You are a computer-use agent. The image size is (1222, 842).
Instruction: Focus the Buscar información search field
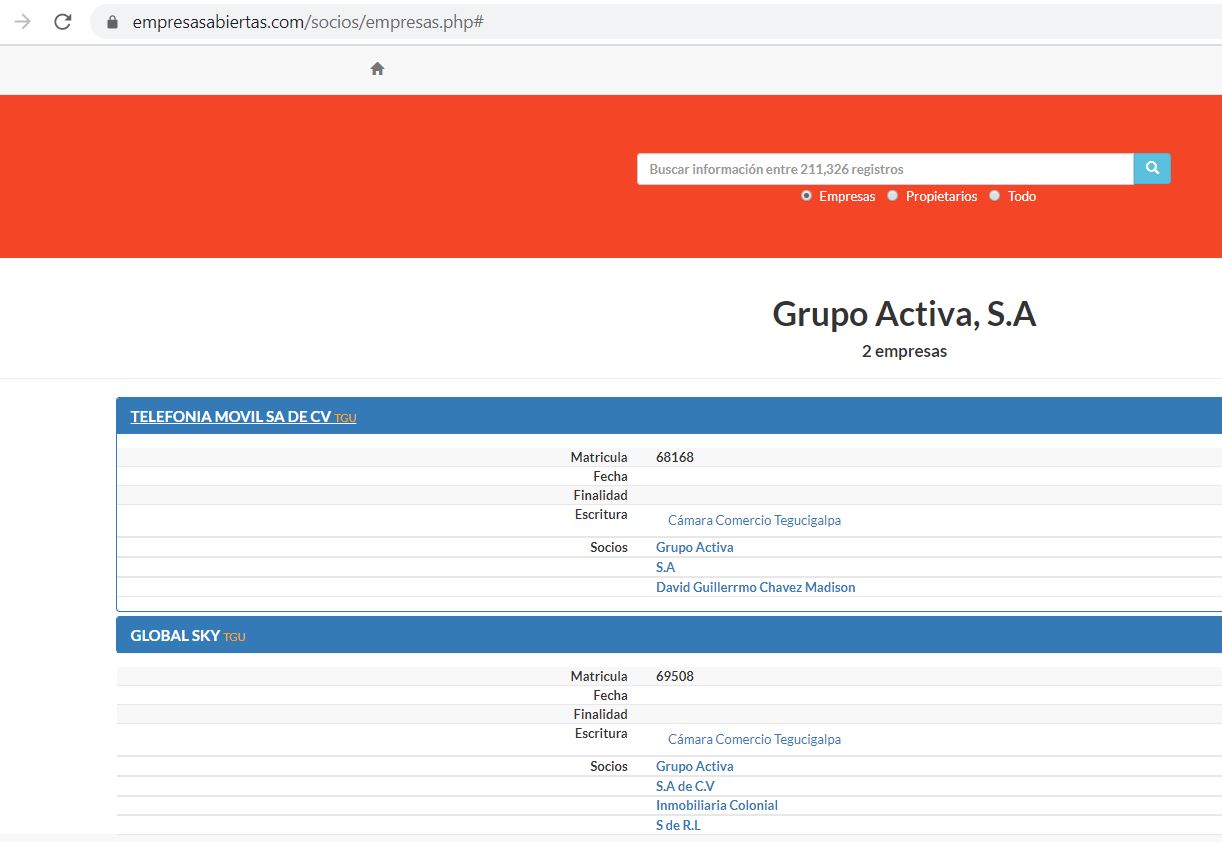(885, 169)
